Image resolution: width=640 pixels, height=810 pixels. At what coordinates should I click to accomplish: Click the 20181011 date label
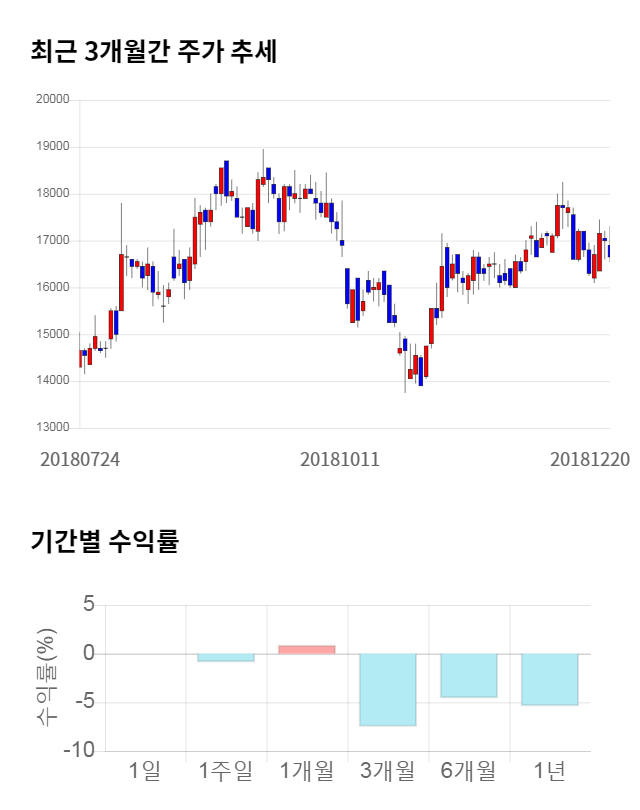tap(340, 459)
